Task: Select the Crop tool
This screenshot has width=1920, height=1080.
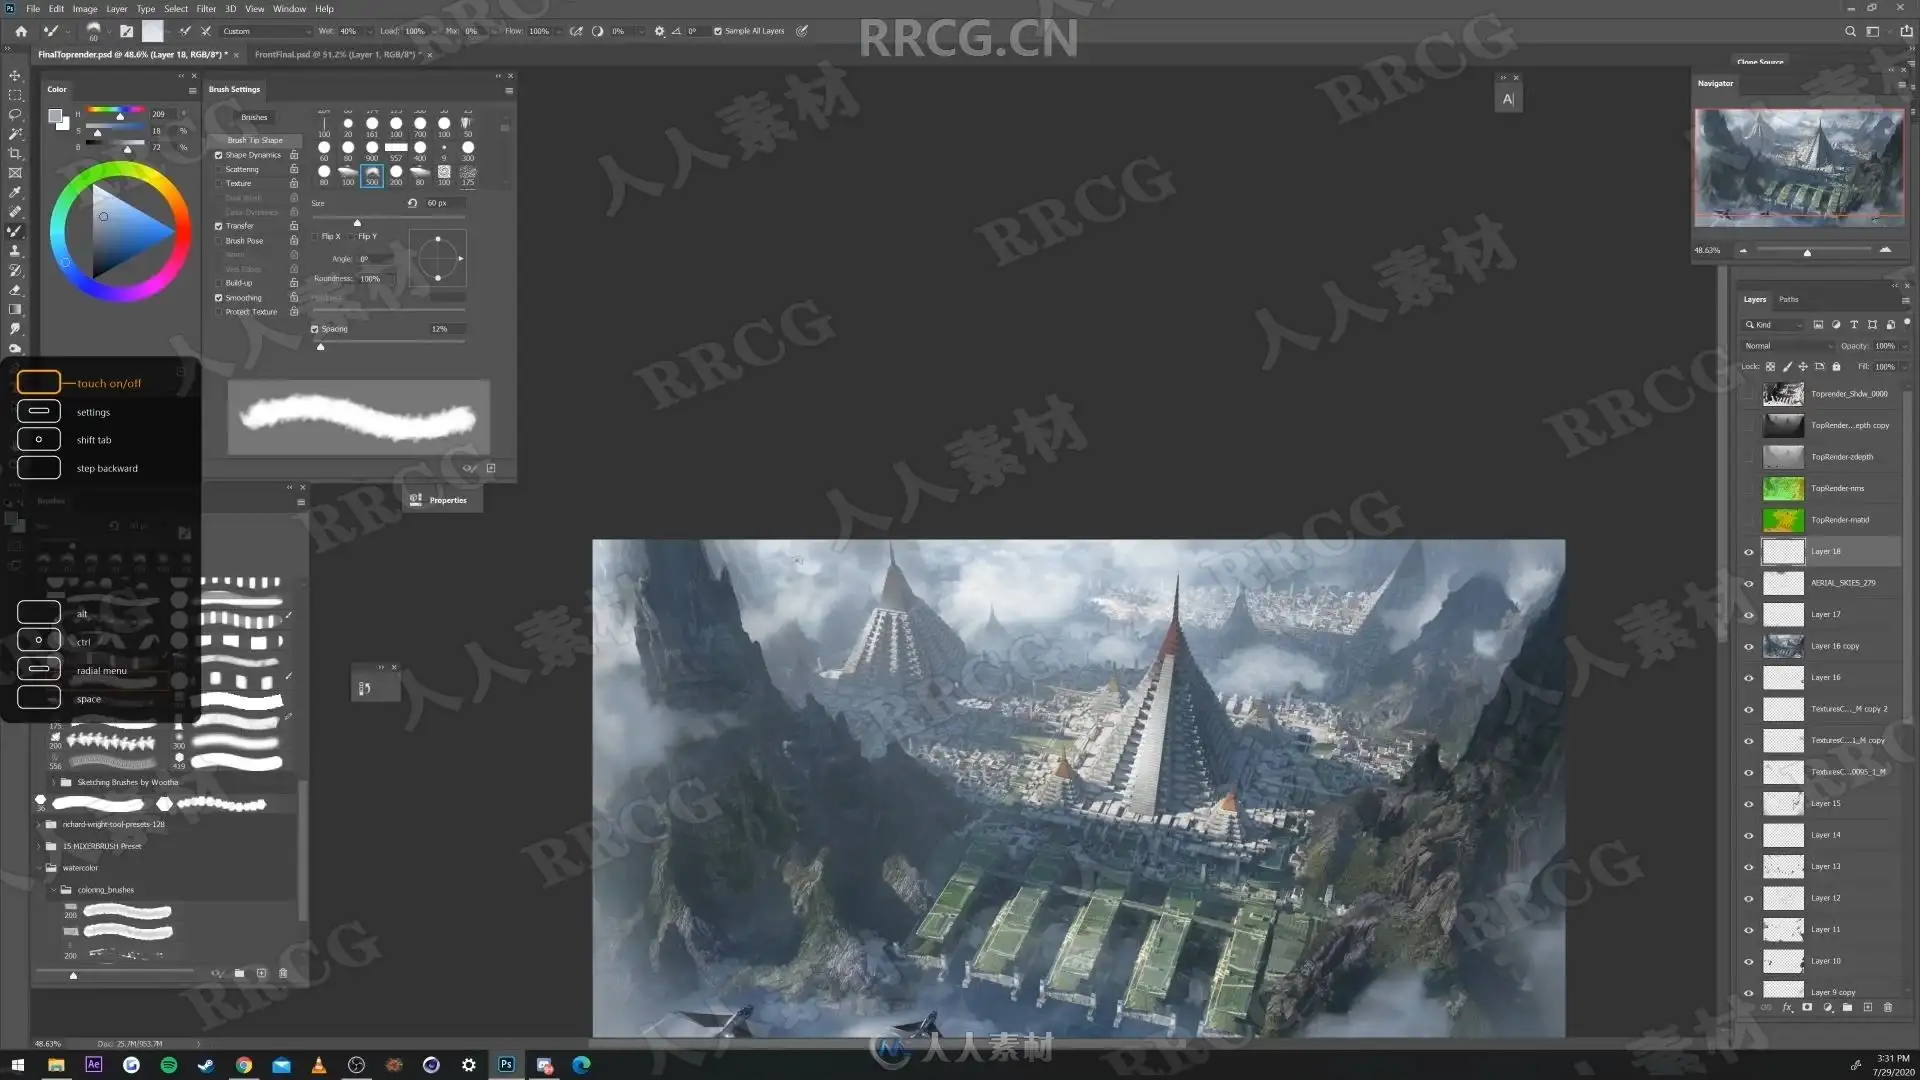Action: (x=15, y=154)
